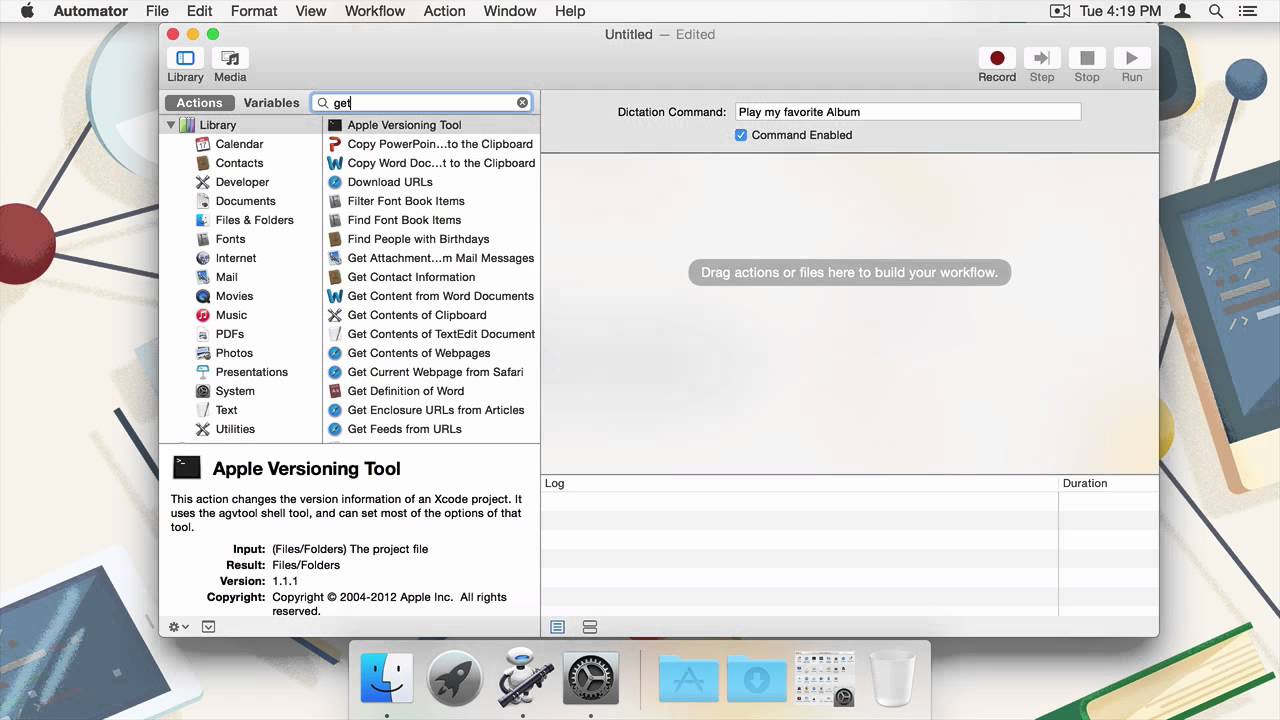The width and height of the screenshot is (1280, 720).
Task: Click the Stop toolbar button
Action: 1087,59
